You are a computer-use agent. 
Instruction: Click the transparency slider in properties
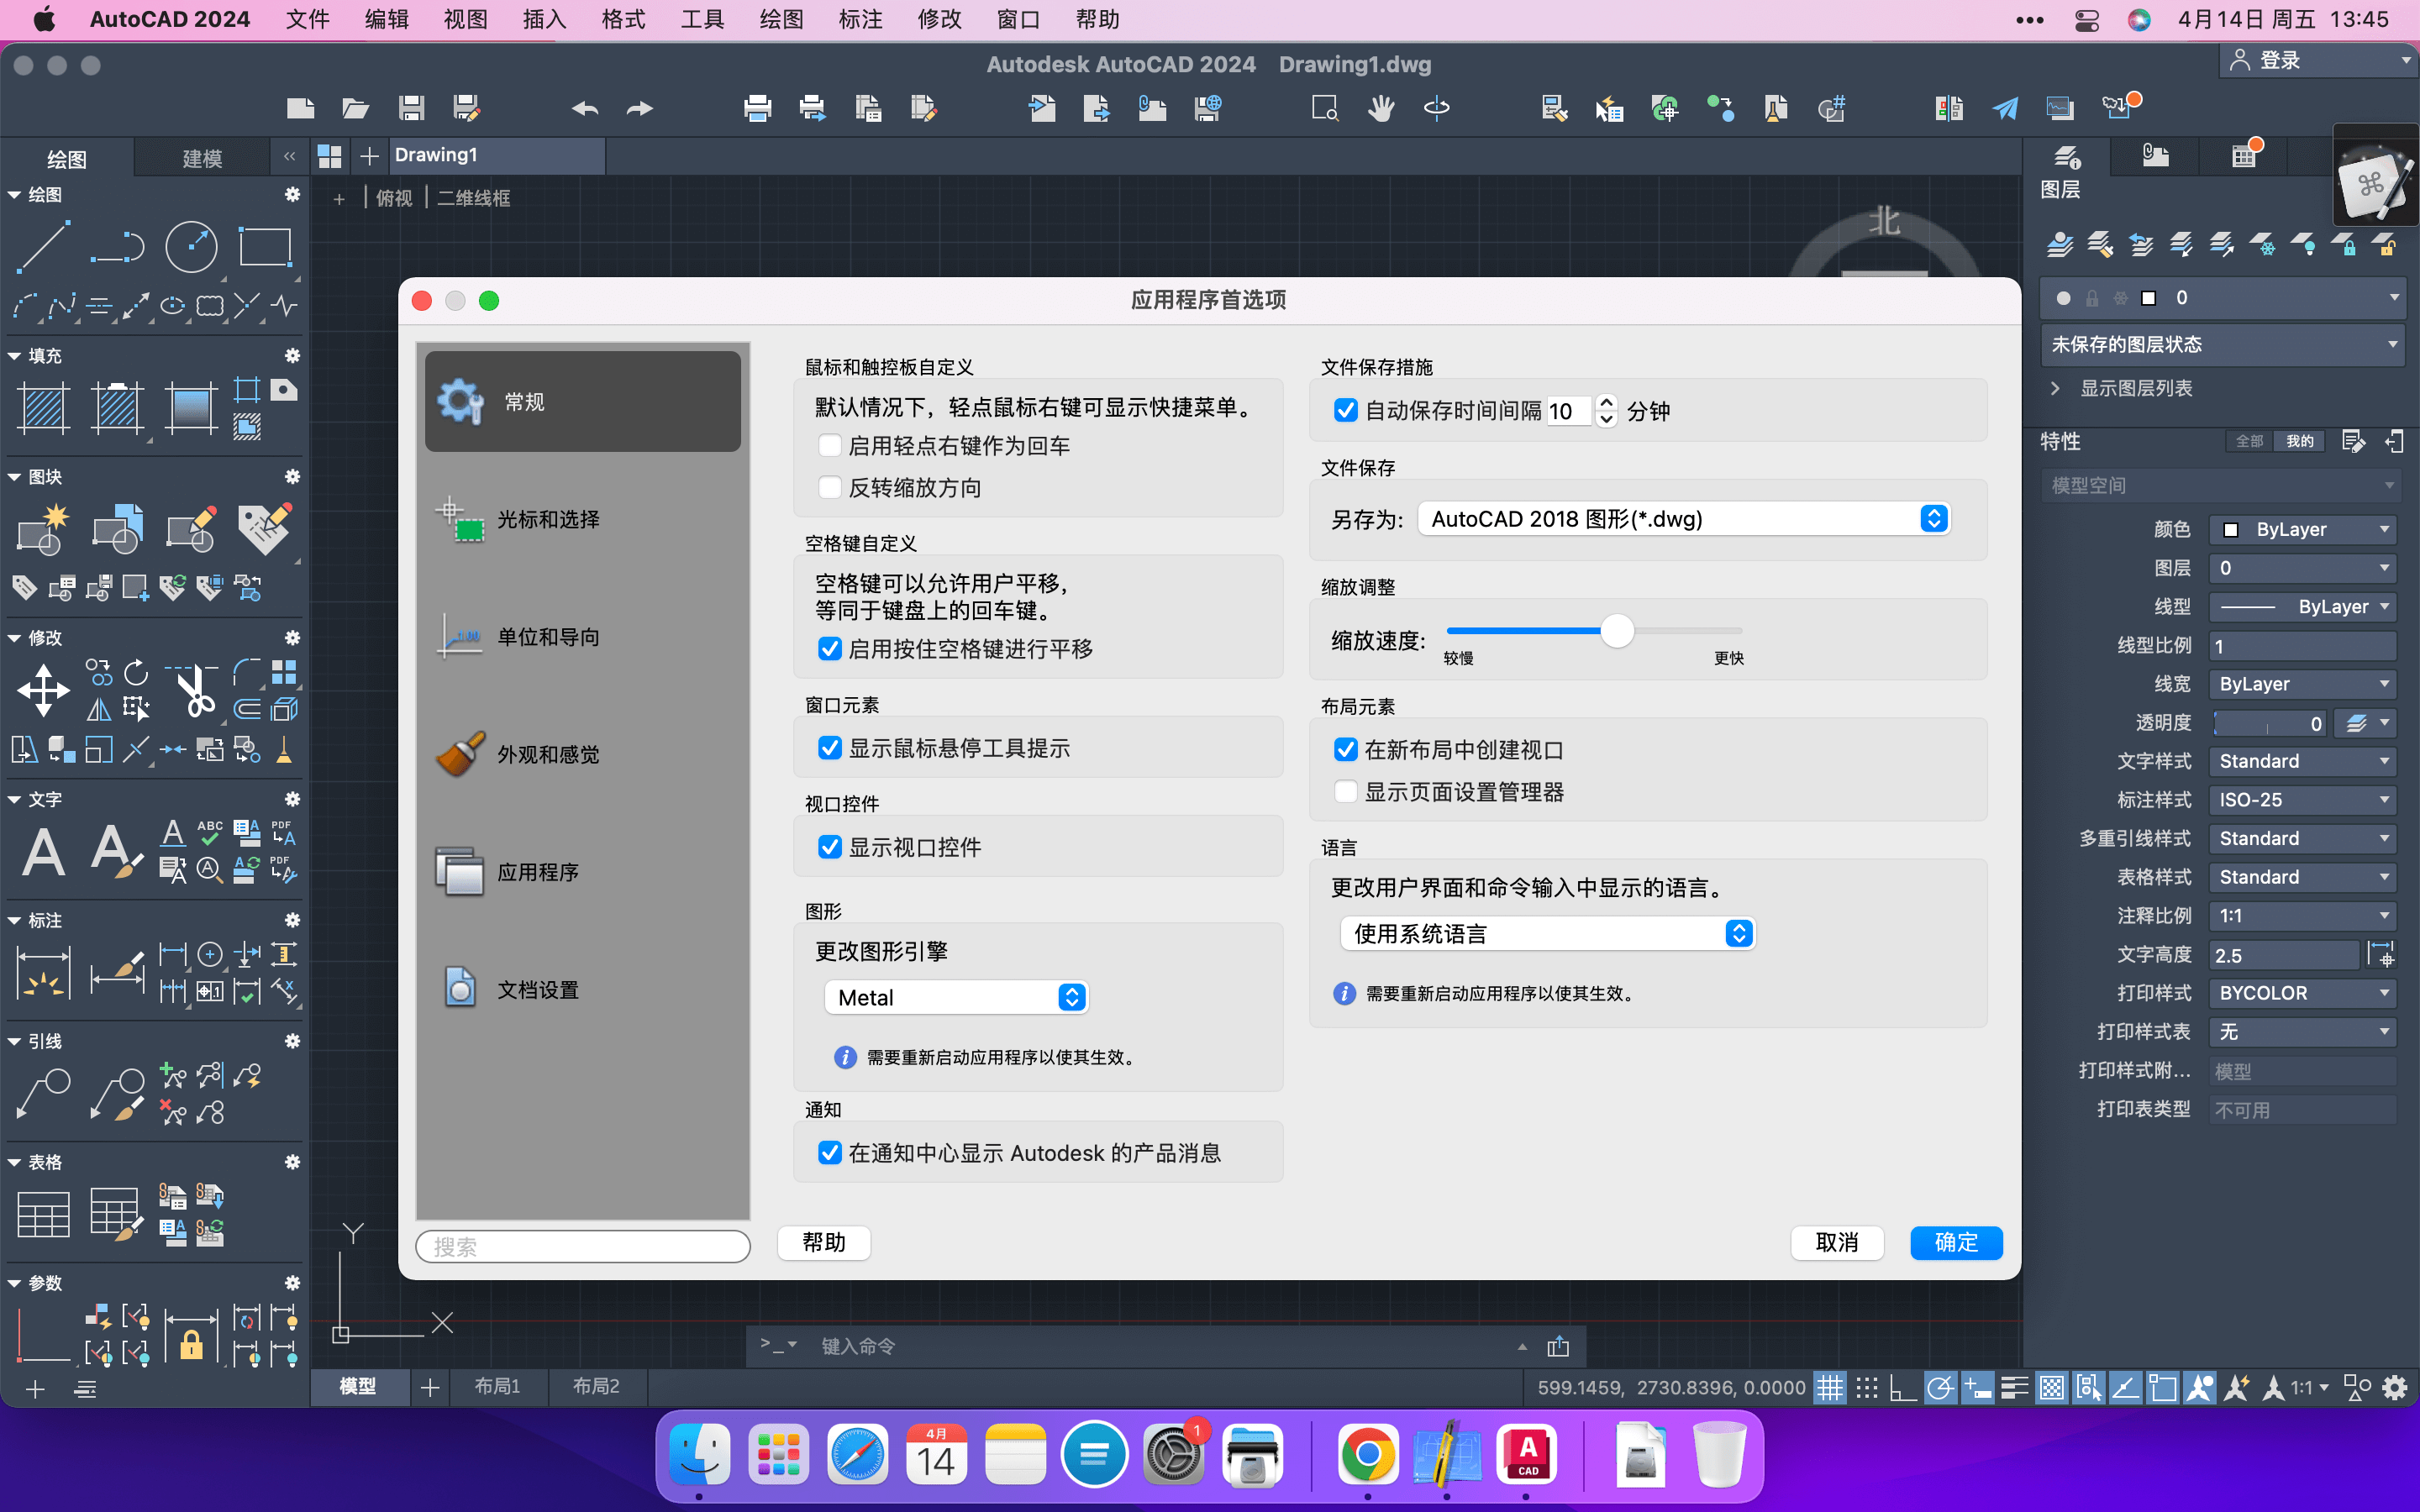[2269, 723]
